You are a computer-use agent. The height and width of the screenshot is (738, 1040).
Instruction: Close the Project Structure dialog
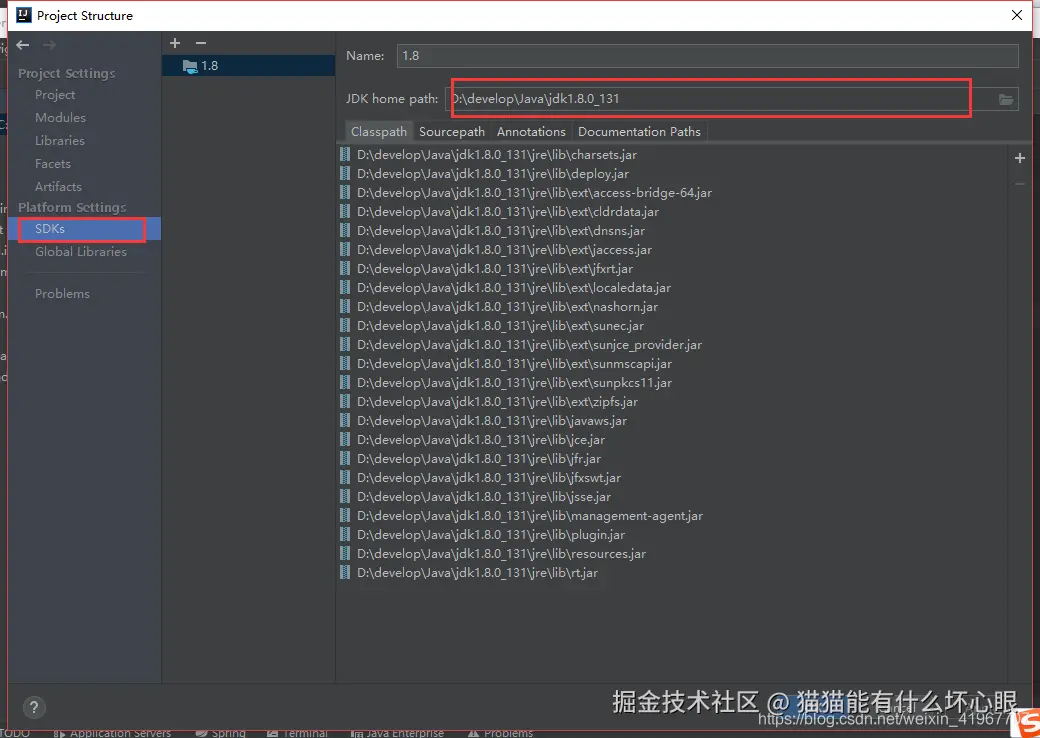(1017, 15)
